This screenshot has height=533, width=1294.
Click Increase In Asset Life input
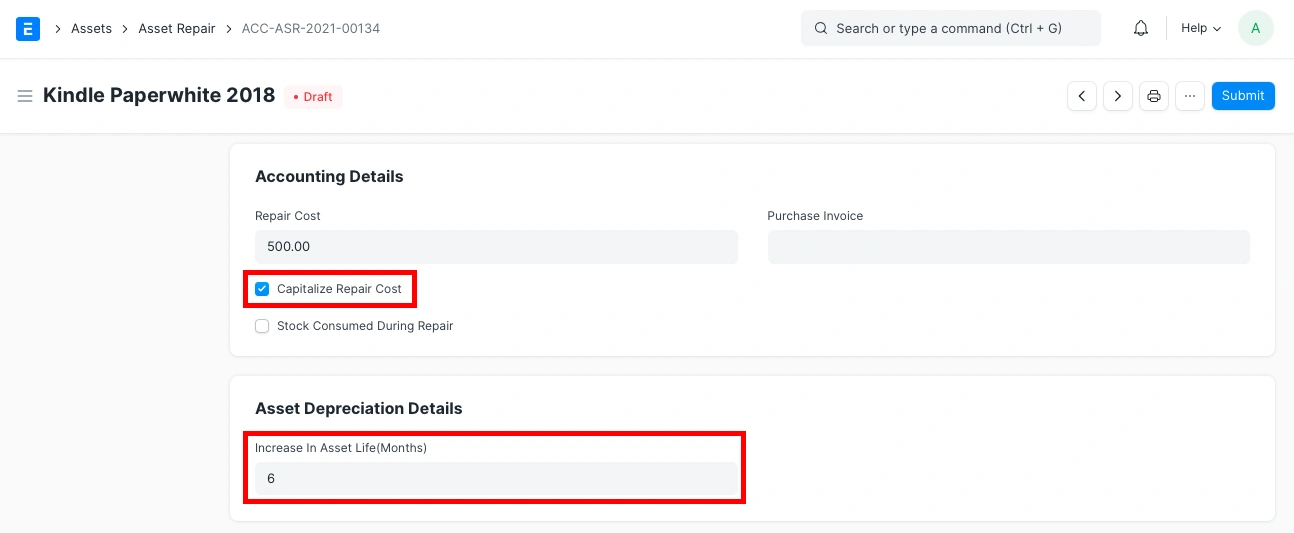tap(496, 479)
